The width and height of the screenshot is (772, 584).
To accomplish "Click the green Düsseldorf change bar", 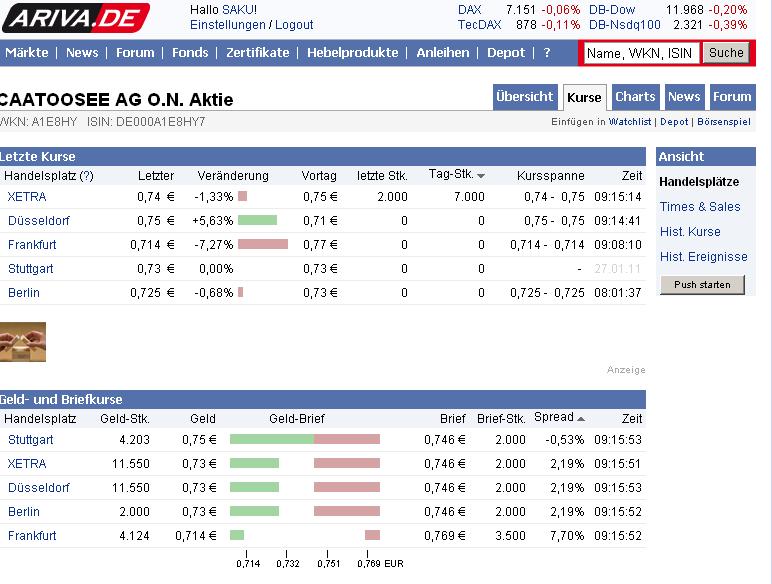I will (257, 221).
